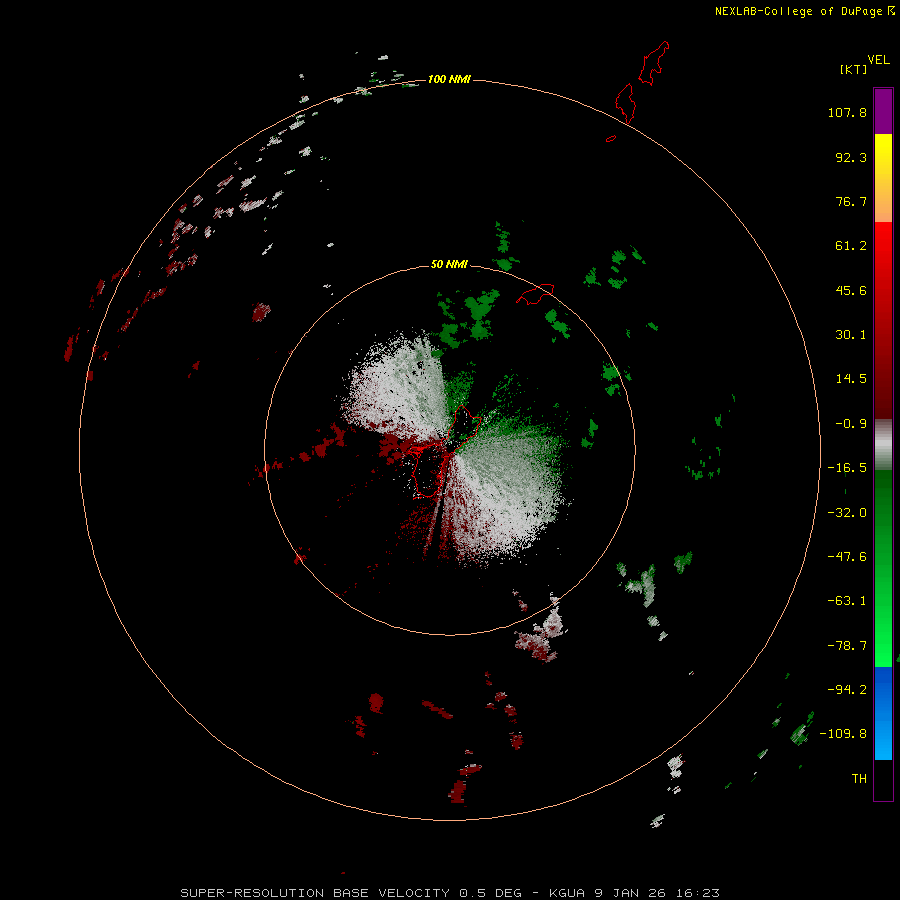Screen dimensions: 900x900
Task: Pick the gray near-zero segment of velocity scale
Action: (883, 445)
